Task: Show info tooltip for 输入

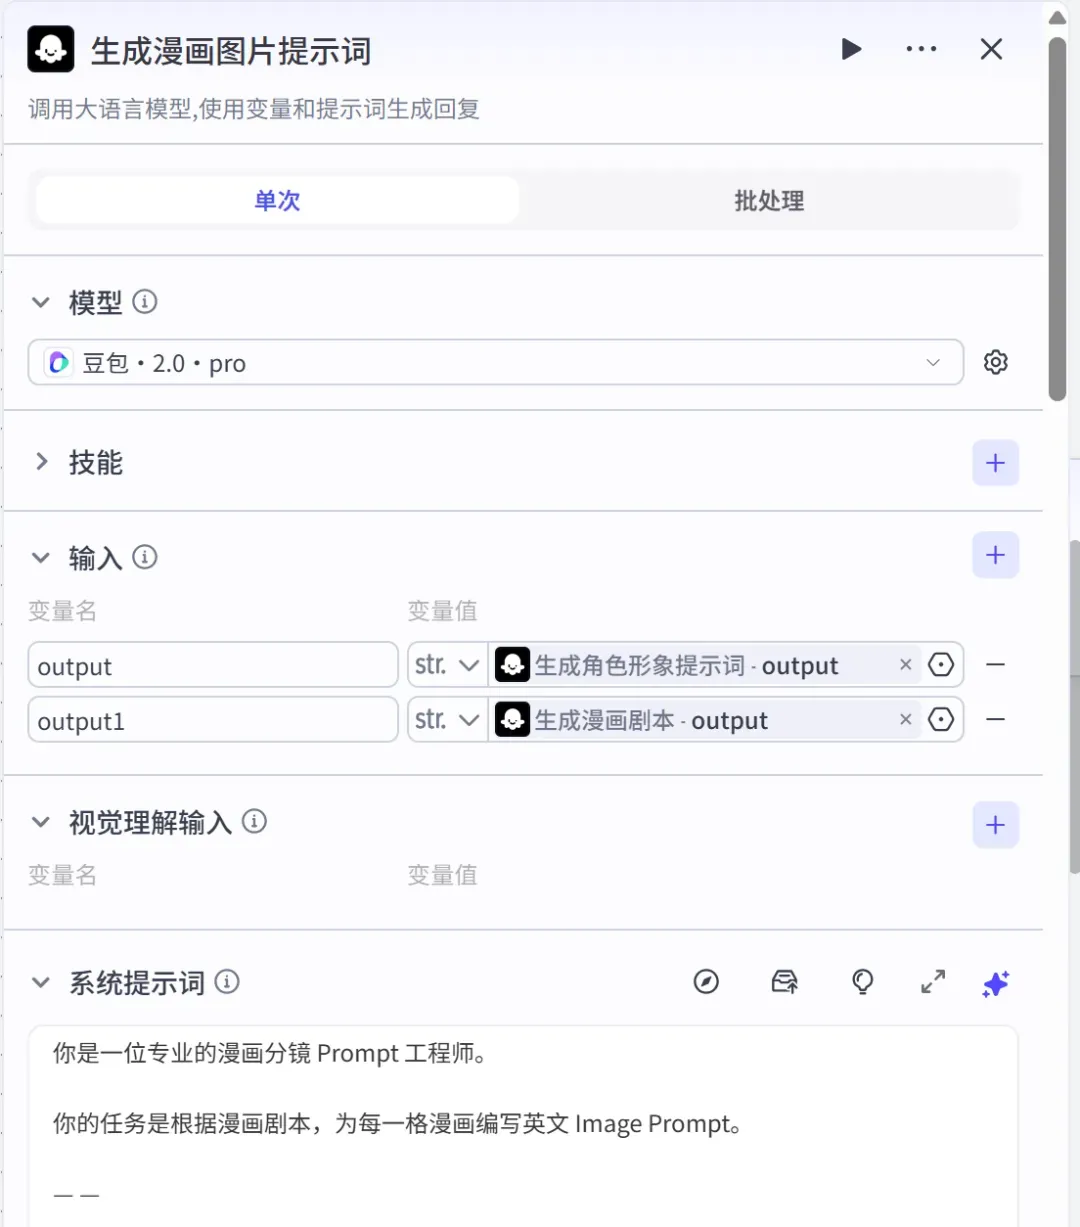Action: (x=145, y=557)
